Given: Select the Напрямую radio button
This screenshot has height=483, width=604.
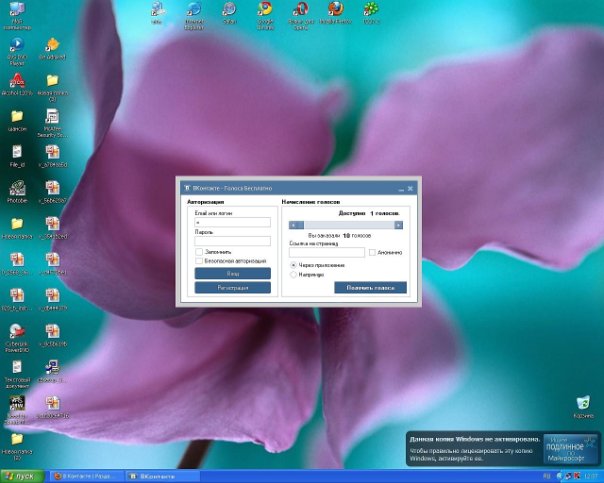Looking at the screenshot, I should point(293,273).
